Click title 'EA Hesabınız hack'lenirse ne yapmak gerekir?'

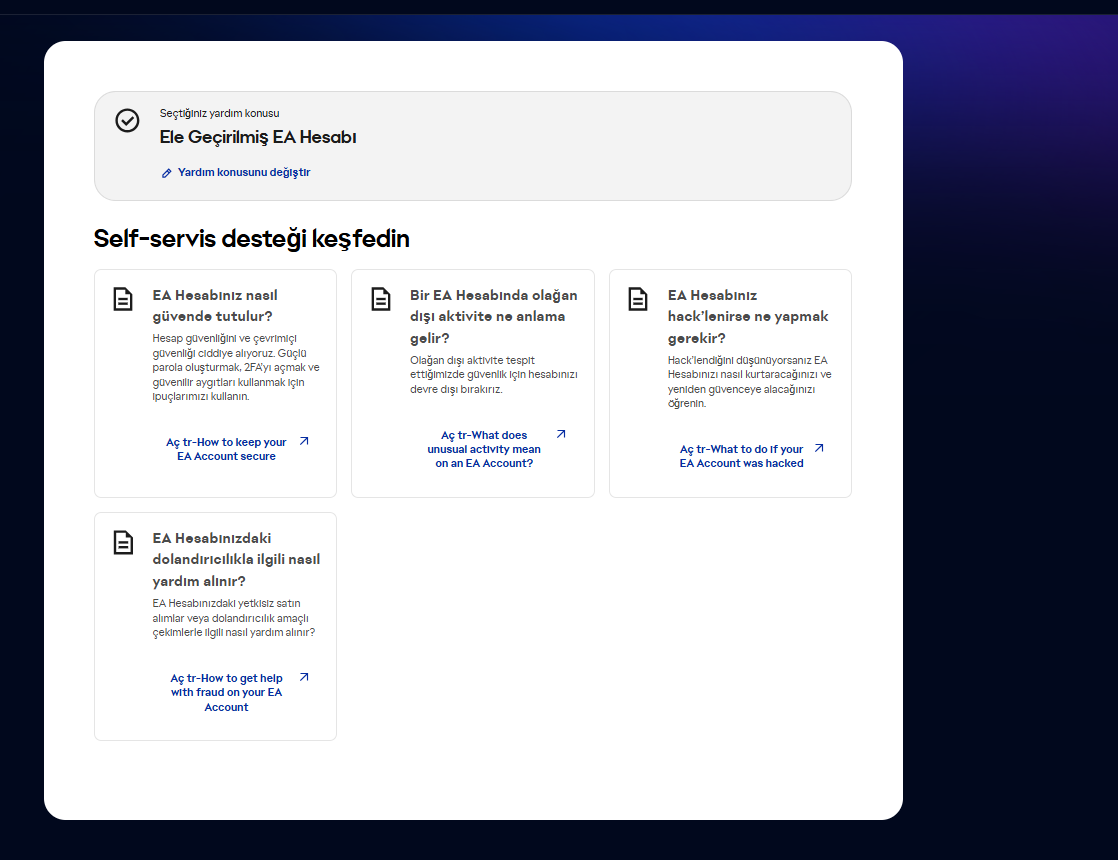click(748, 317)
